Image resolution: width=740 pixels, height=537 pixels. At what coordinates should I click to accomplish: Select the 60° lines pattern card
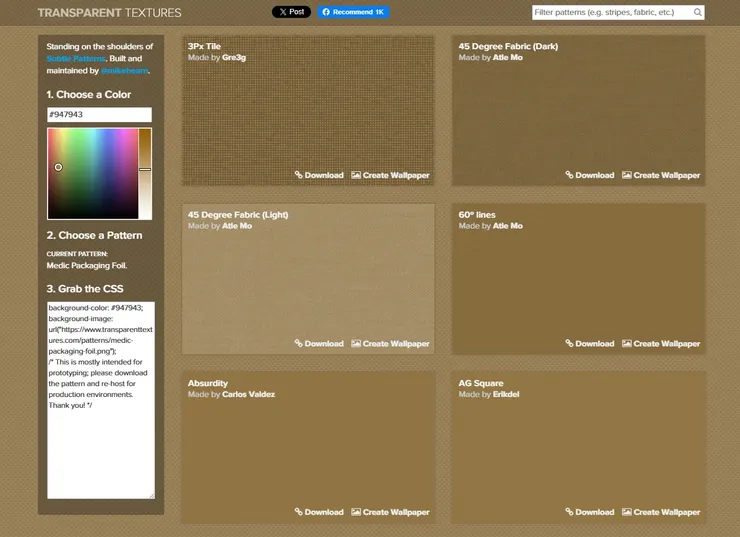pos(579,279)
